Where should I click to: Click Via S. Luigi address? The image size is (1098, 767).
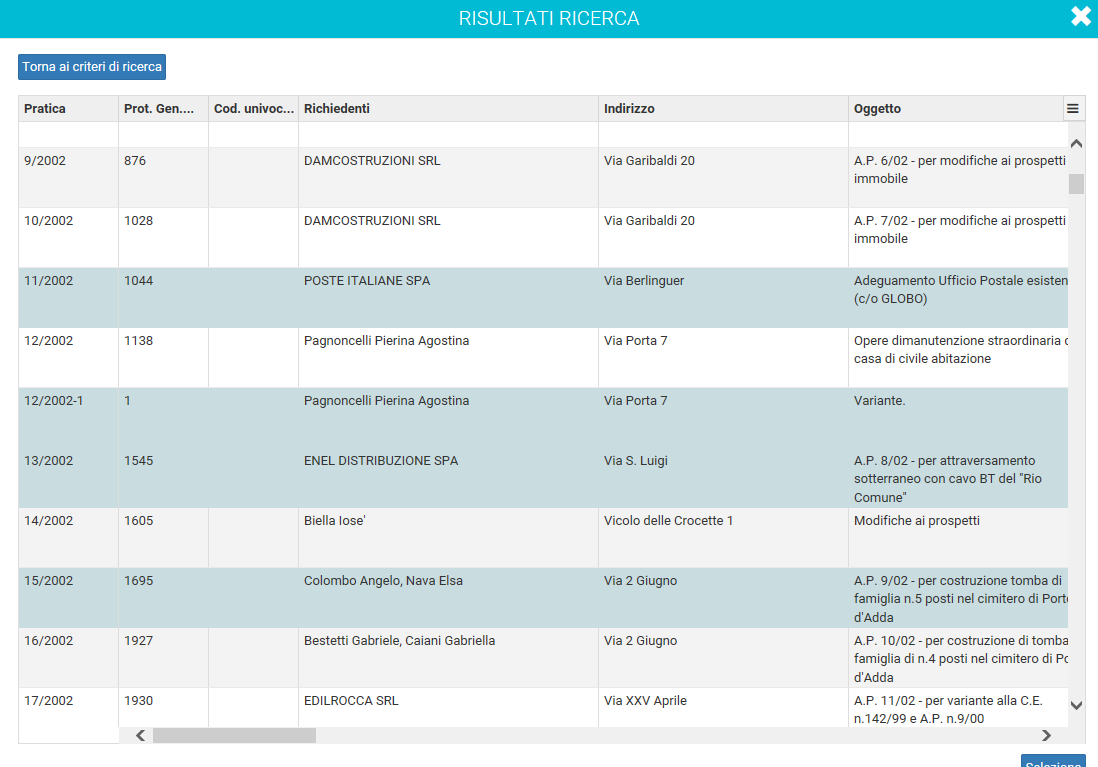[635, 461]
